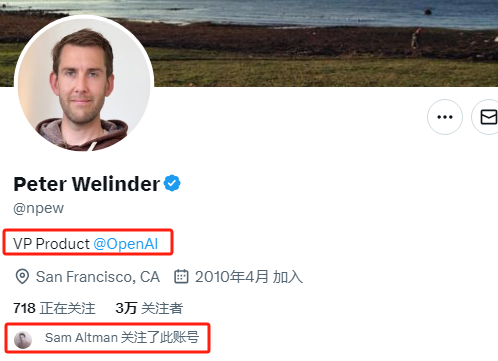Open the 3万 关注者 followers list
The image size is (498, 361).
point(149,308)
